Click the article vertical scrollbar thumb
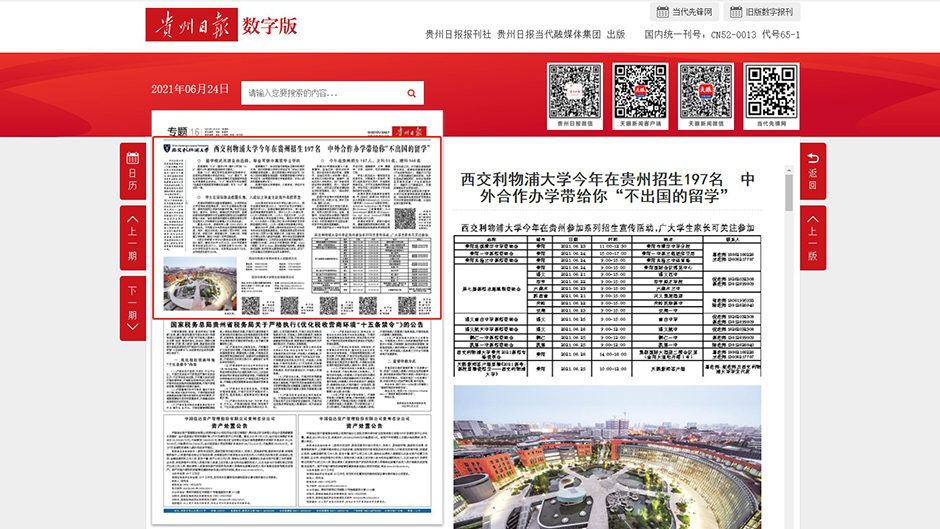 789,193
